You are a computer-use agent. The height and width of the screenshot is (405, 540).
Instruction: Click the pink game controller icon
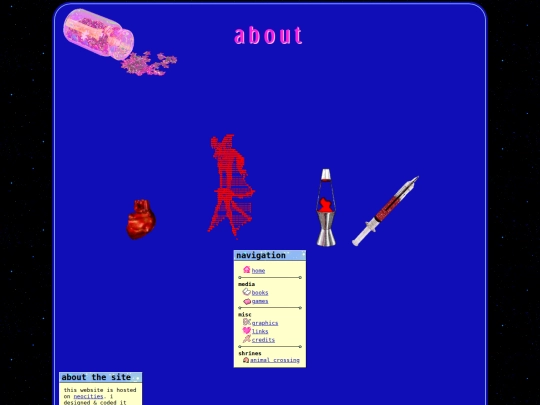(247, 301)
